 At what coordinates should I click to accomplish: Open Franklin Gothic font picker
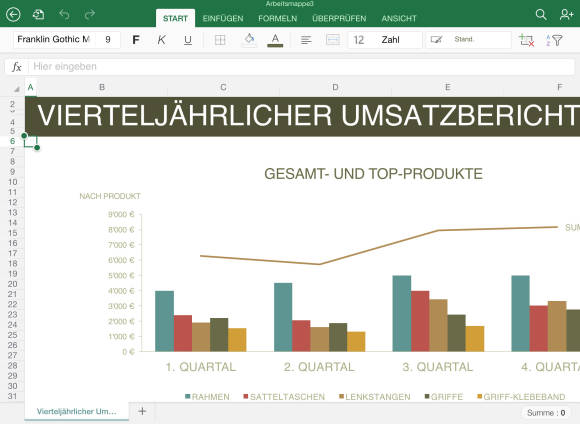point(53,39)
